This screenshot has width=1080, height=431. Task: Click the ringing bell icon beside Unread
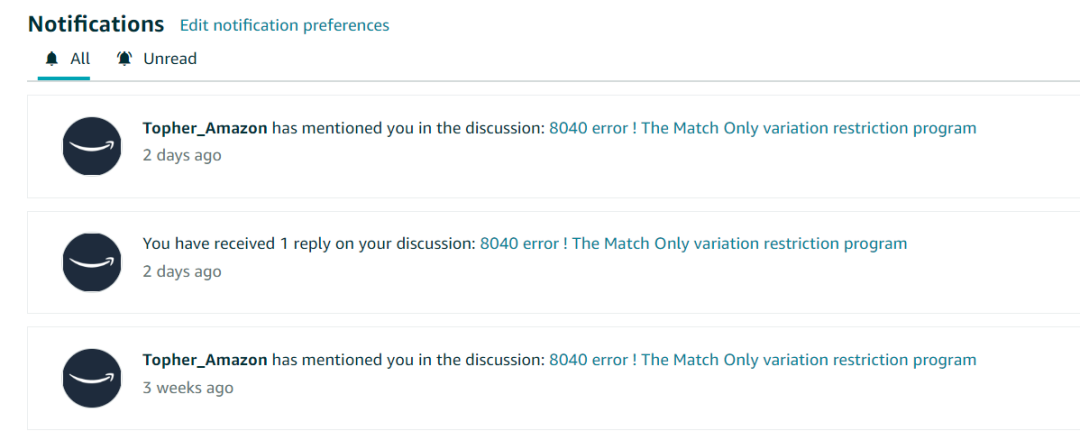[124, 59]
